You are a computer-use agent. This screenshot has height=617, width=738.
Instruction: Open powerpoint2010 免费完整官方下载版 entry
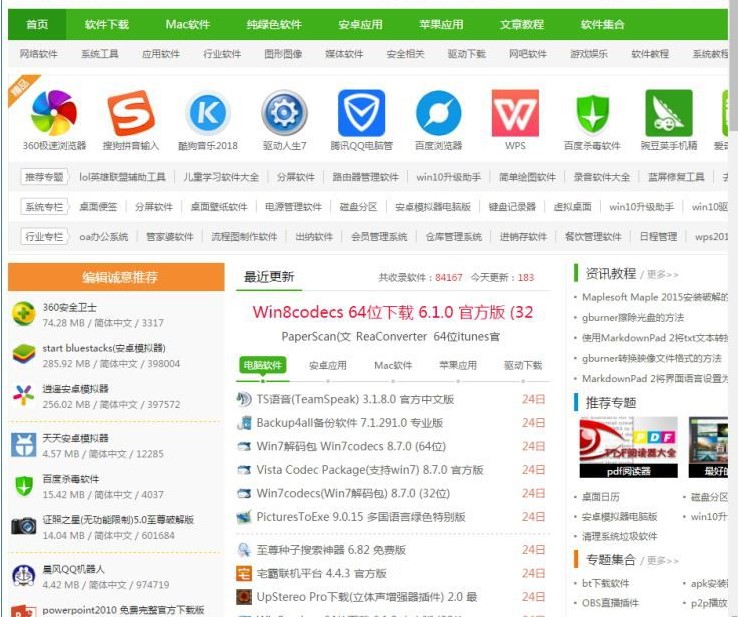tap(123, 610)
